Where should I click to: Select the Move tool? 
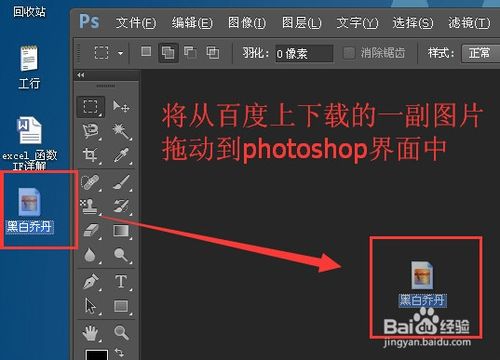(121, 107)
